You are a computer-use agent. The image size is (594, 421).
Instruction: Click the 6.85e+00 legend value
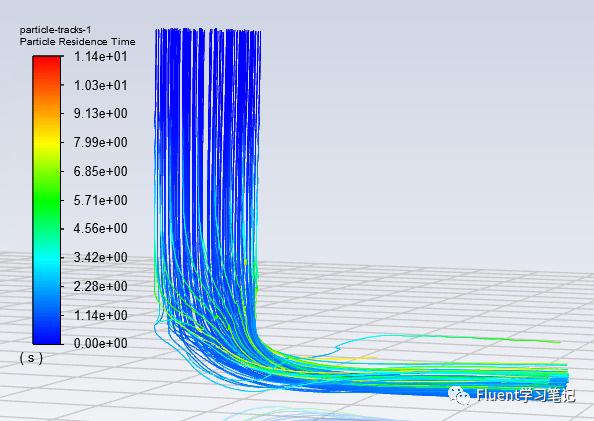tap(100, 171)
